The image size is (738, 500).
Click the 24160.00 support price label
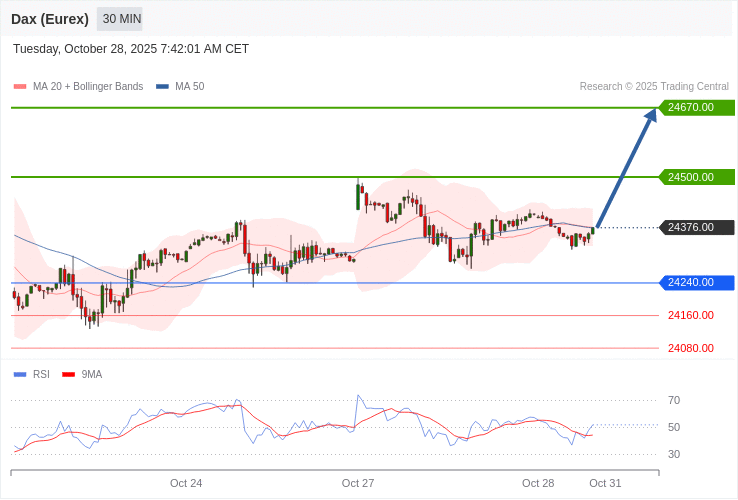[691, 316]
